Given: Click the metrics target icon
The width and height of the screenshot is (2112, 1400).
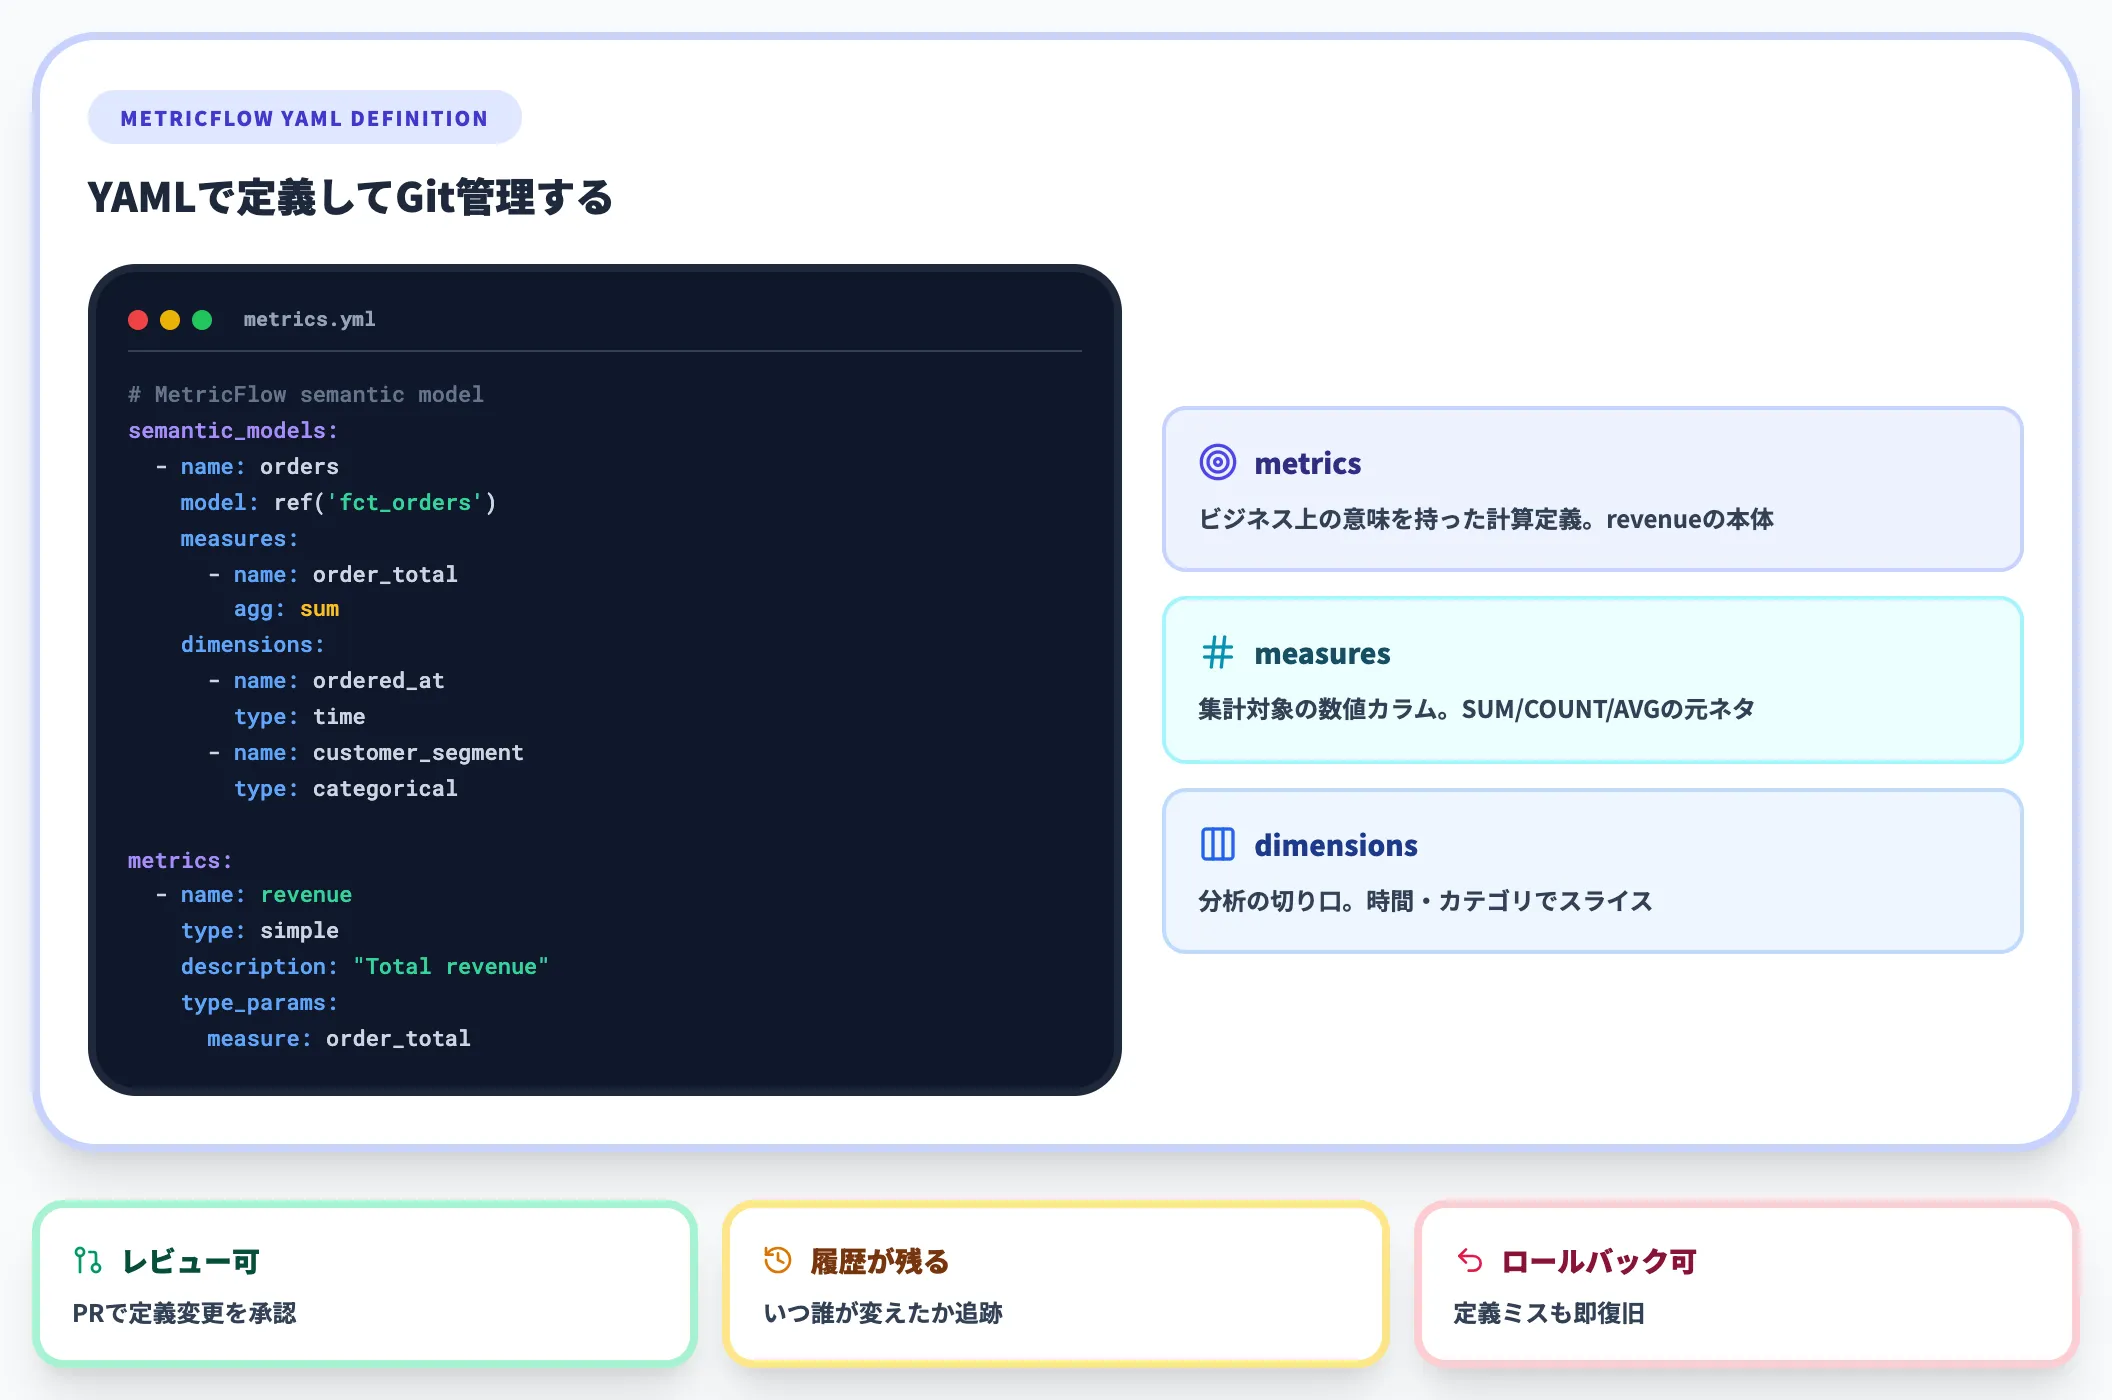Looking at the screenshot, I should 1216,463.
